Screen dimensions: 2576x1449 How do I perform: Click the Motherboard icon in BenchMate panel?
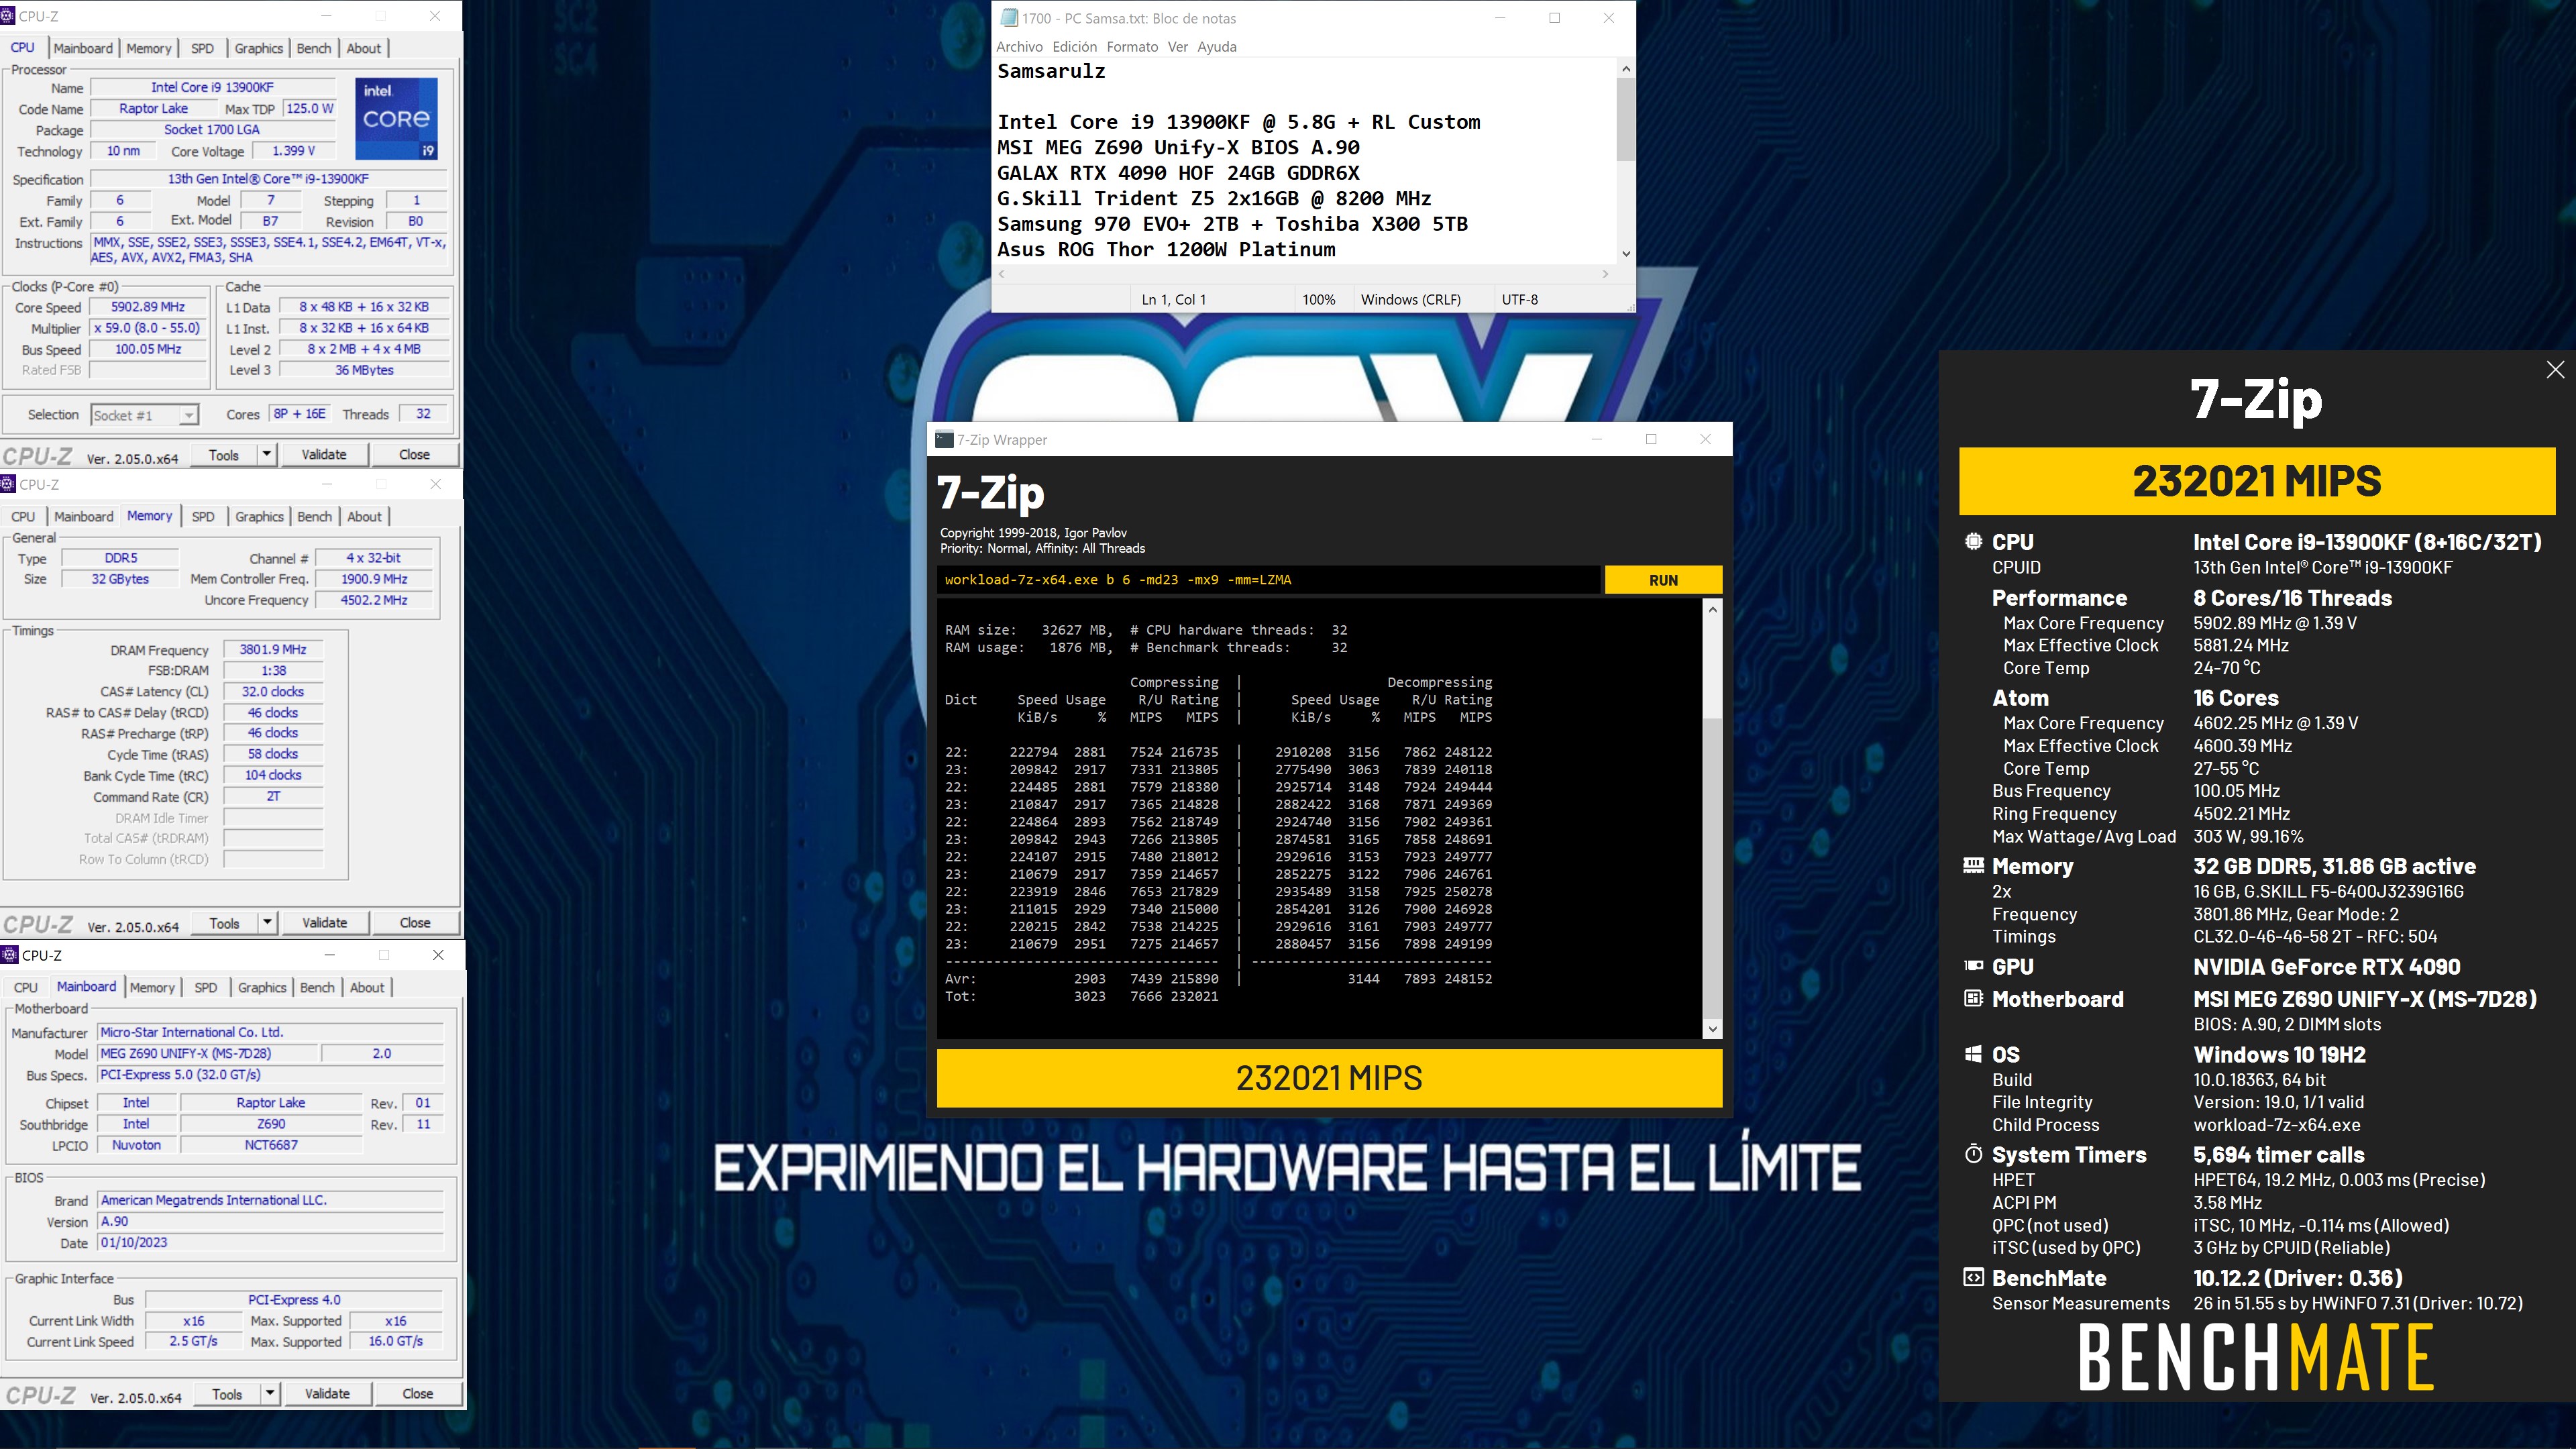(x=1973, y=998)
